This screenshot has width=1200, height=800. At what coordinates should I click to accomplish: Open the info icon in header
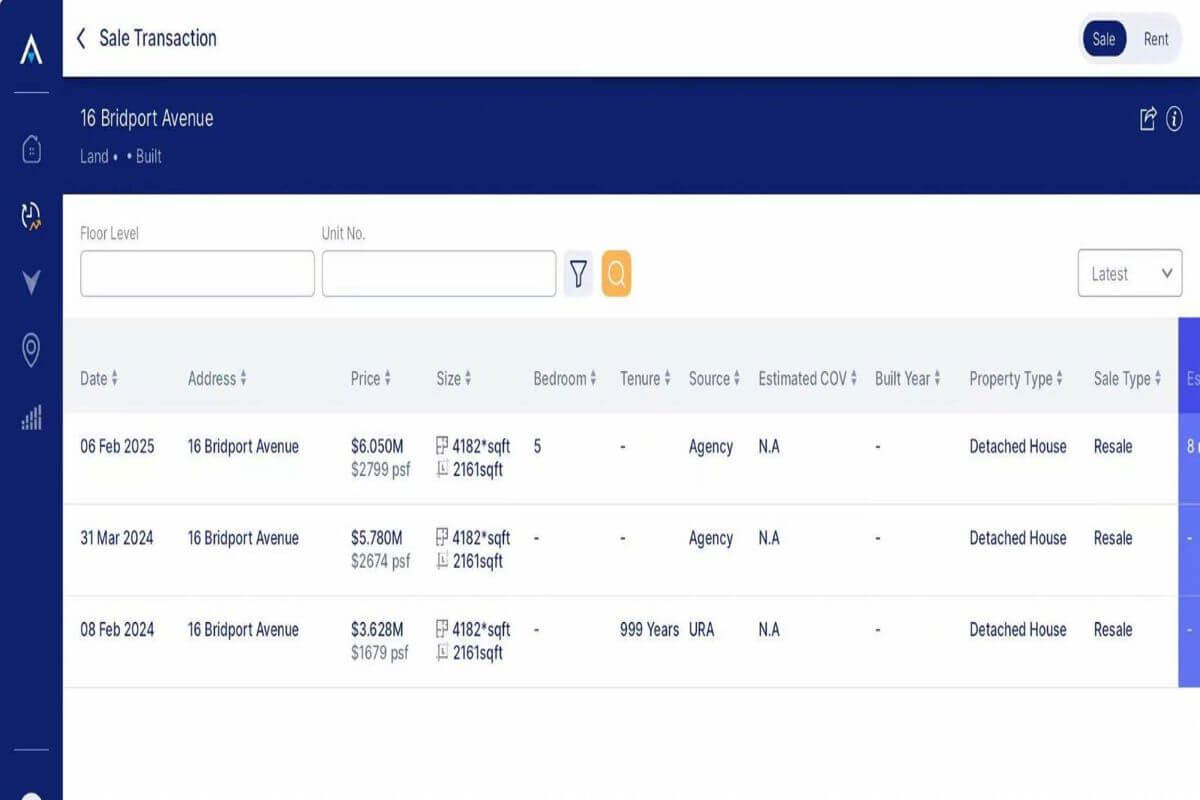(x=1174, y=119)
